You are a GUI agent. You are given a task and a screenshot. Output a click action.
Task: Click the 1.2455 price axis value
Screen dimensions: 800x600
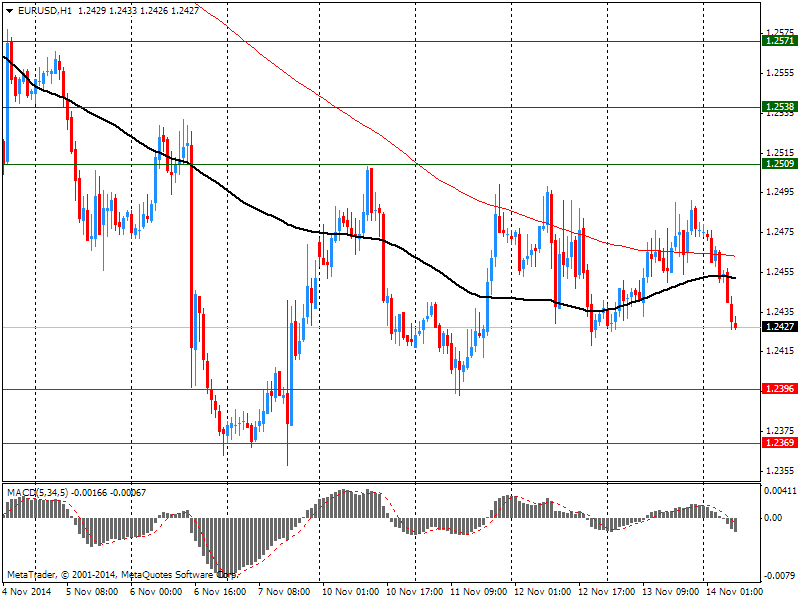[x=780, y=271]
